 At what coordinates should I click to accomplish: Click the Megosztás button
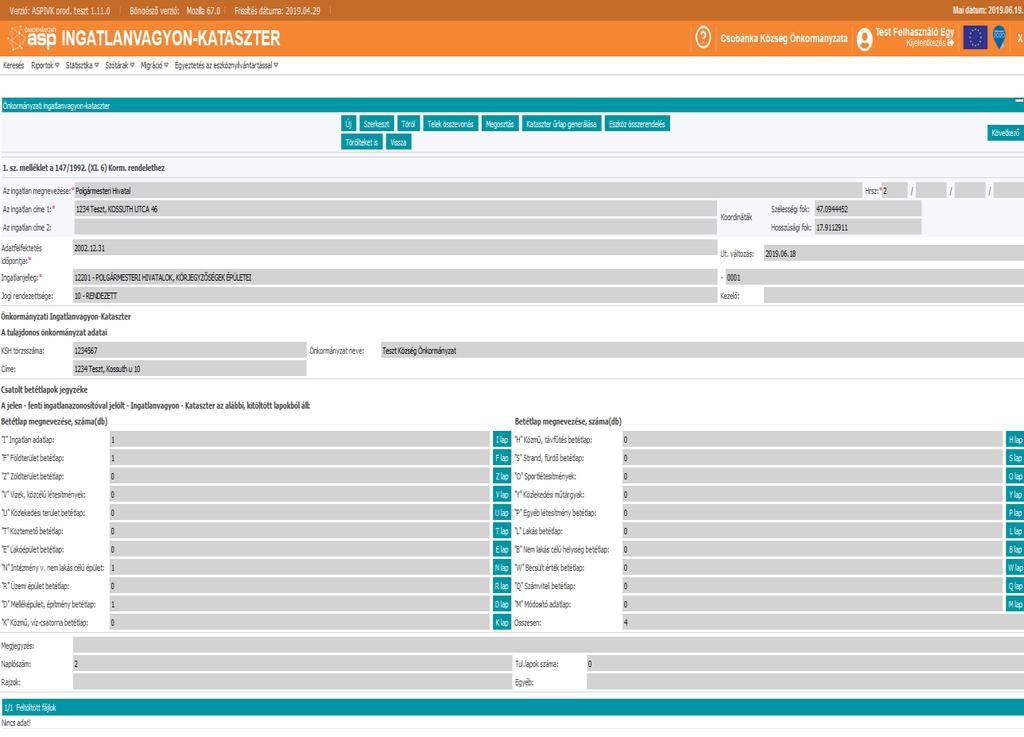500,124
